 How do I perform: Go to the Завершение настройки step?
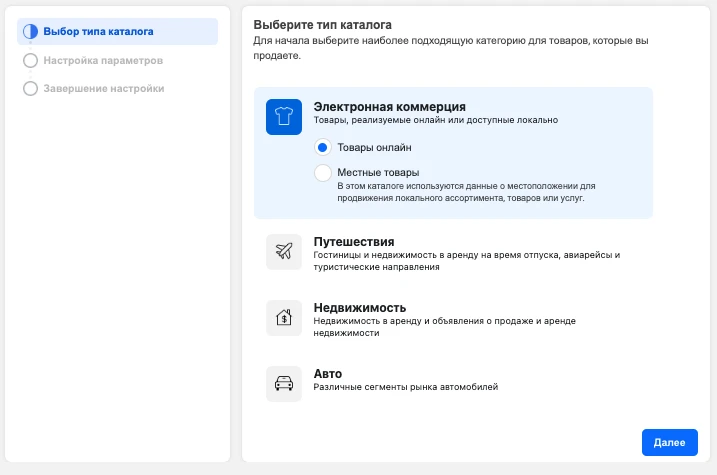[104, 88]
